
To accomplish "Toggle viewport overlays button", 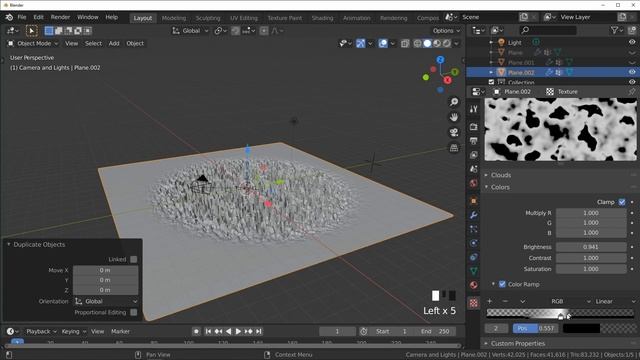I will (383, 43).
